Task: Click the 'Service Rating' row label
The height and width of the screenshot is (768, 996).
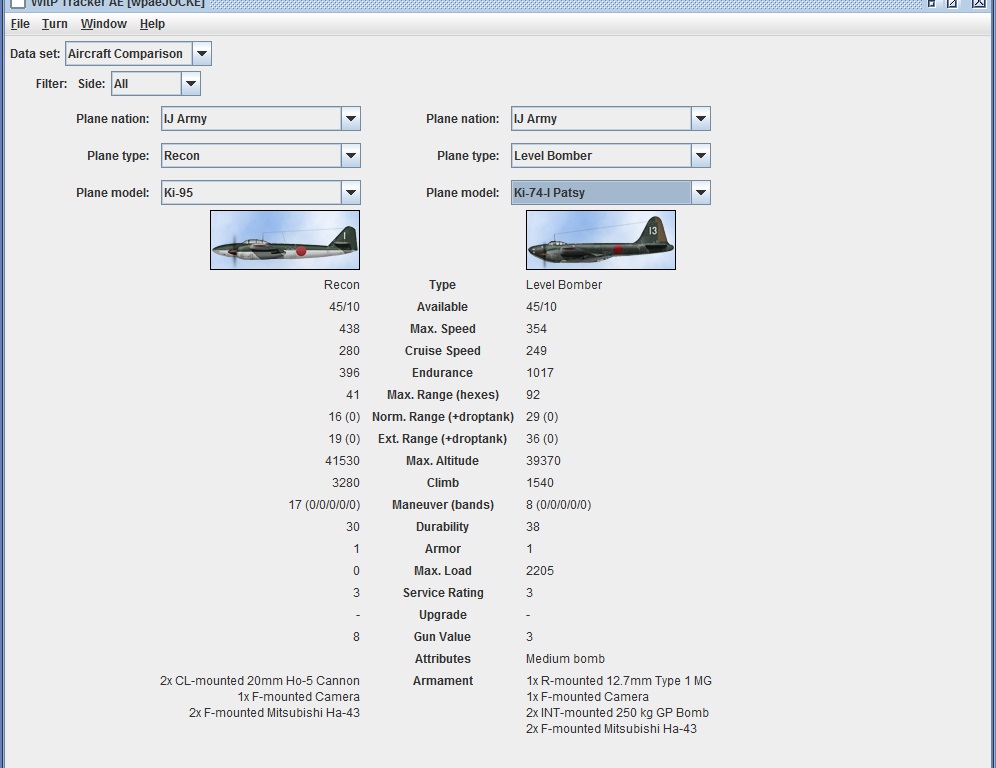Action: point(443,593)
